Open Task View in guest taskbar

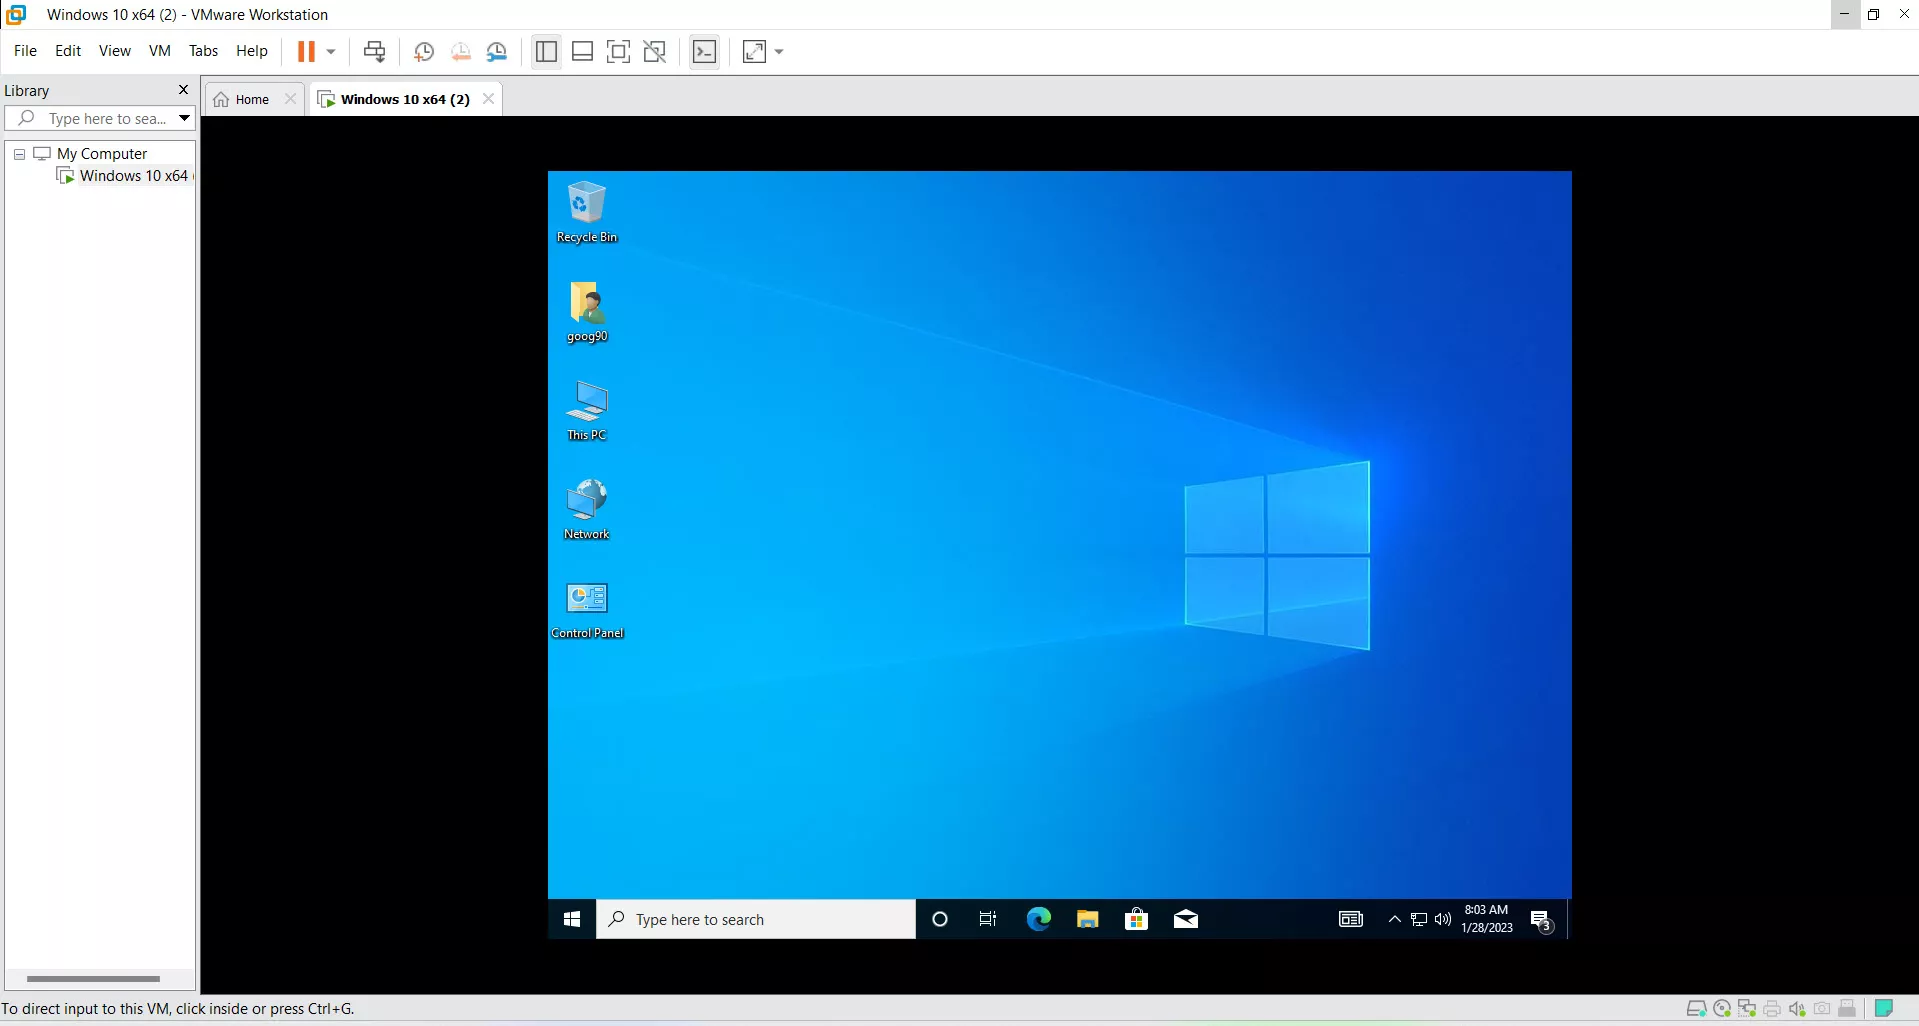[988, 919]
